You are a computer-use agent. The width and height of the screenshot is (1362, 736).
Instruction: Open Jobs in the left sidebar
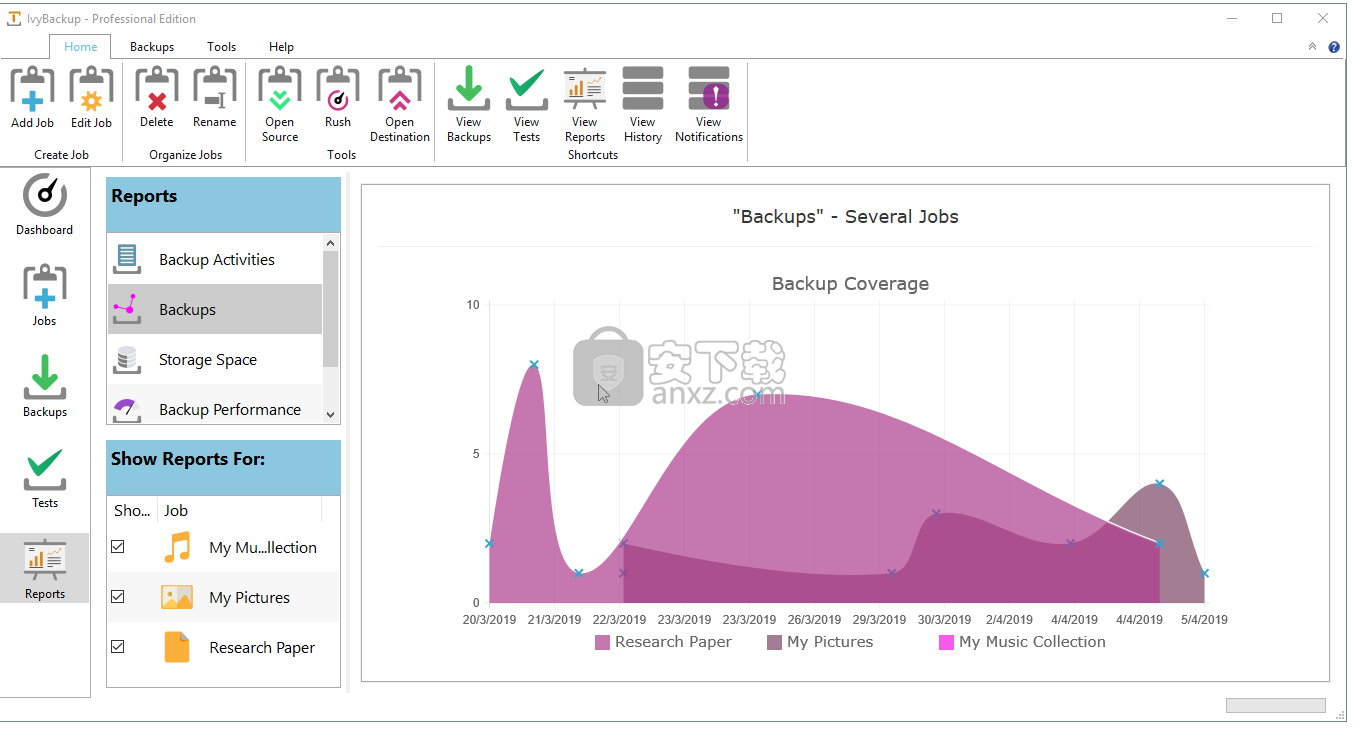tap(45, 296)
